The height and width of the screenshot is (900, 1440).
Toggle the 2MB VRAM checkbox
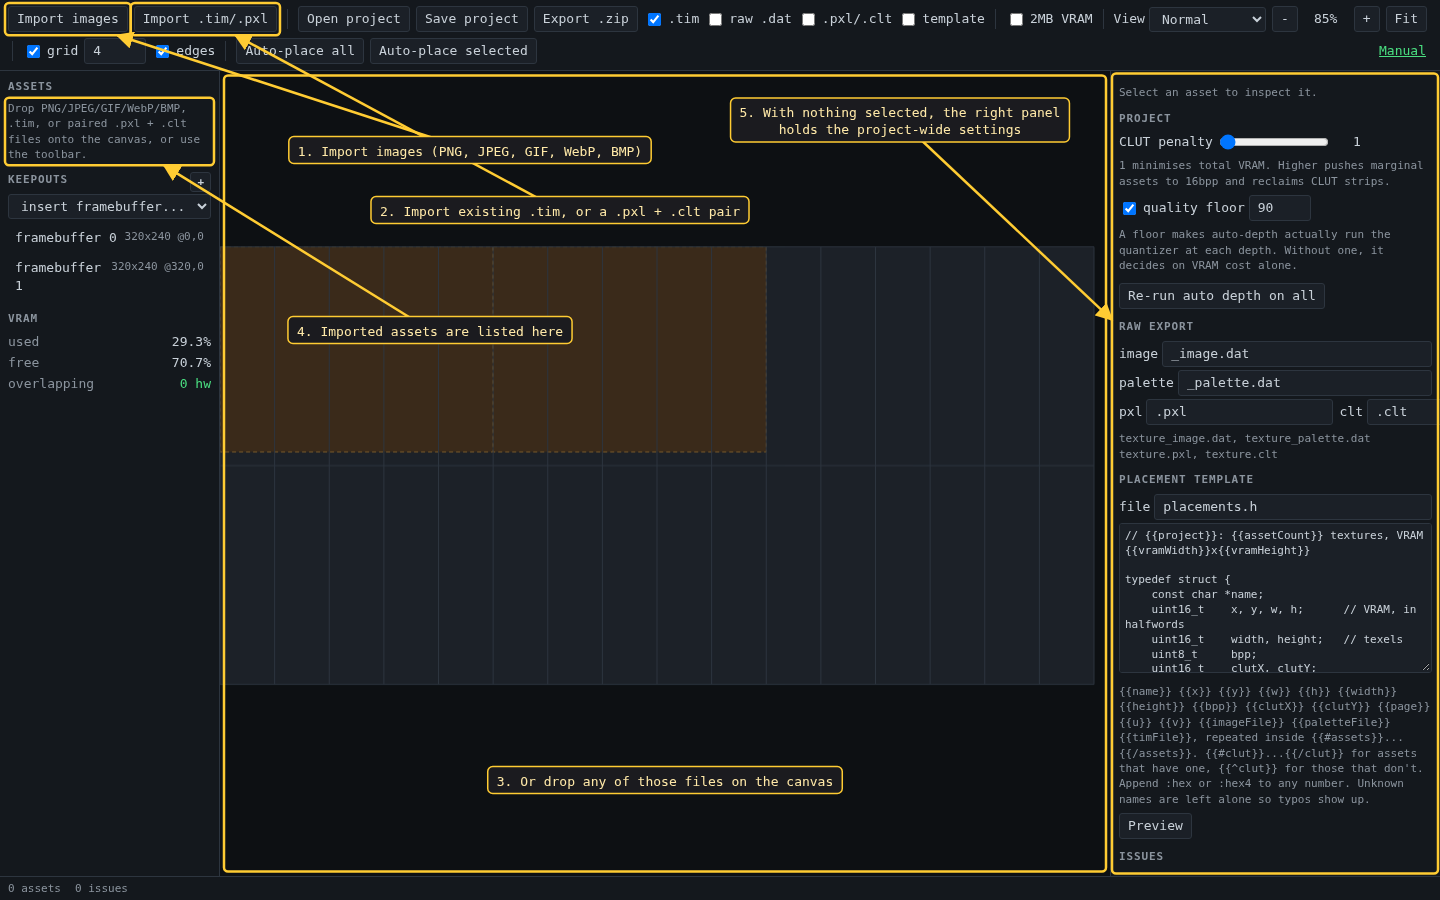1016,19
